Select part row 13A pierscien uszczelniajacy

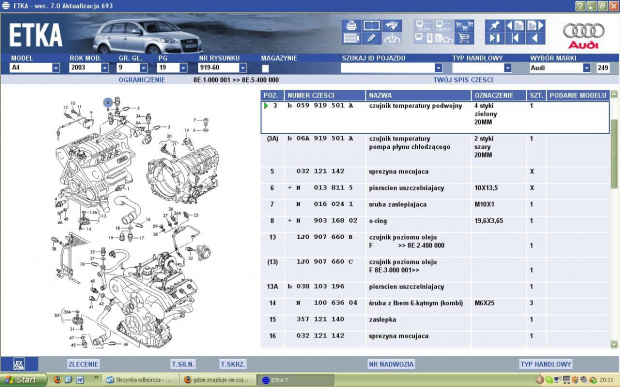click(435, 290)
